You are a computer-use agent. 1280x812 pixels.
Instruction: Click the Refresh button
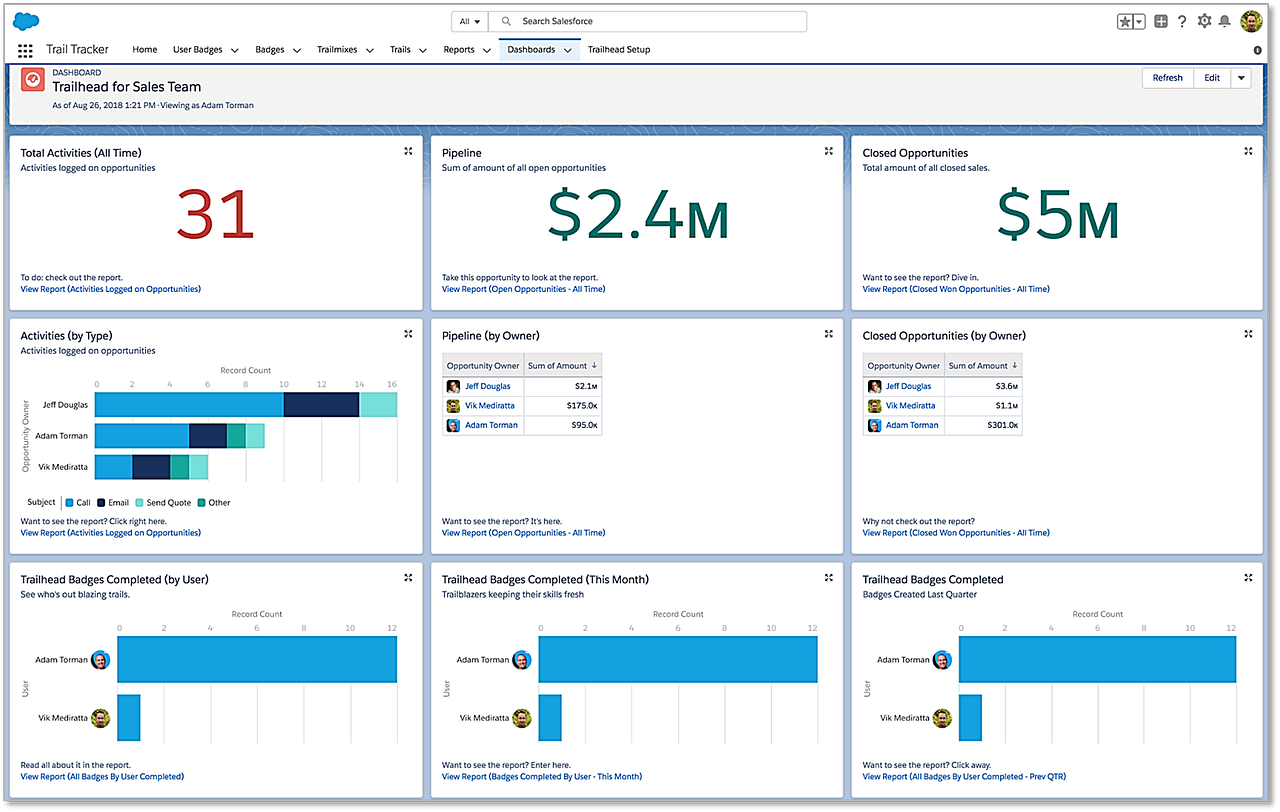tap(1167, 77)
